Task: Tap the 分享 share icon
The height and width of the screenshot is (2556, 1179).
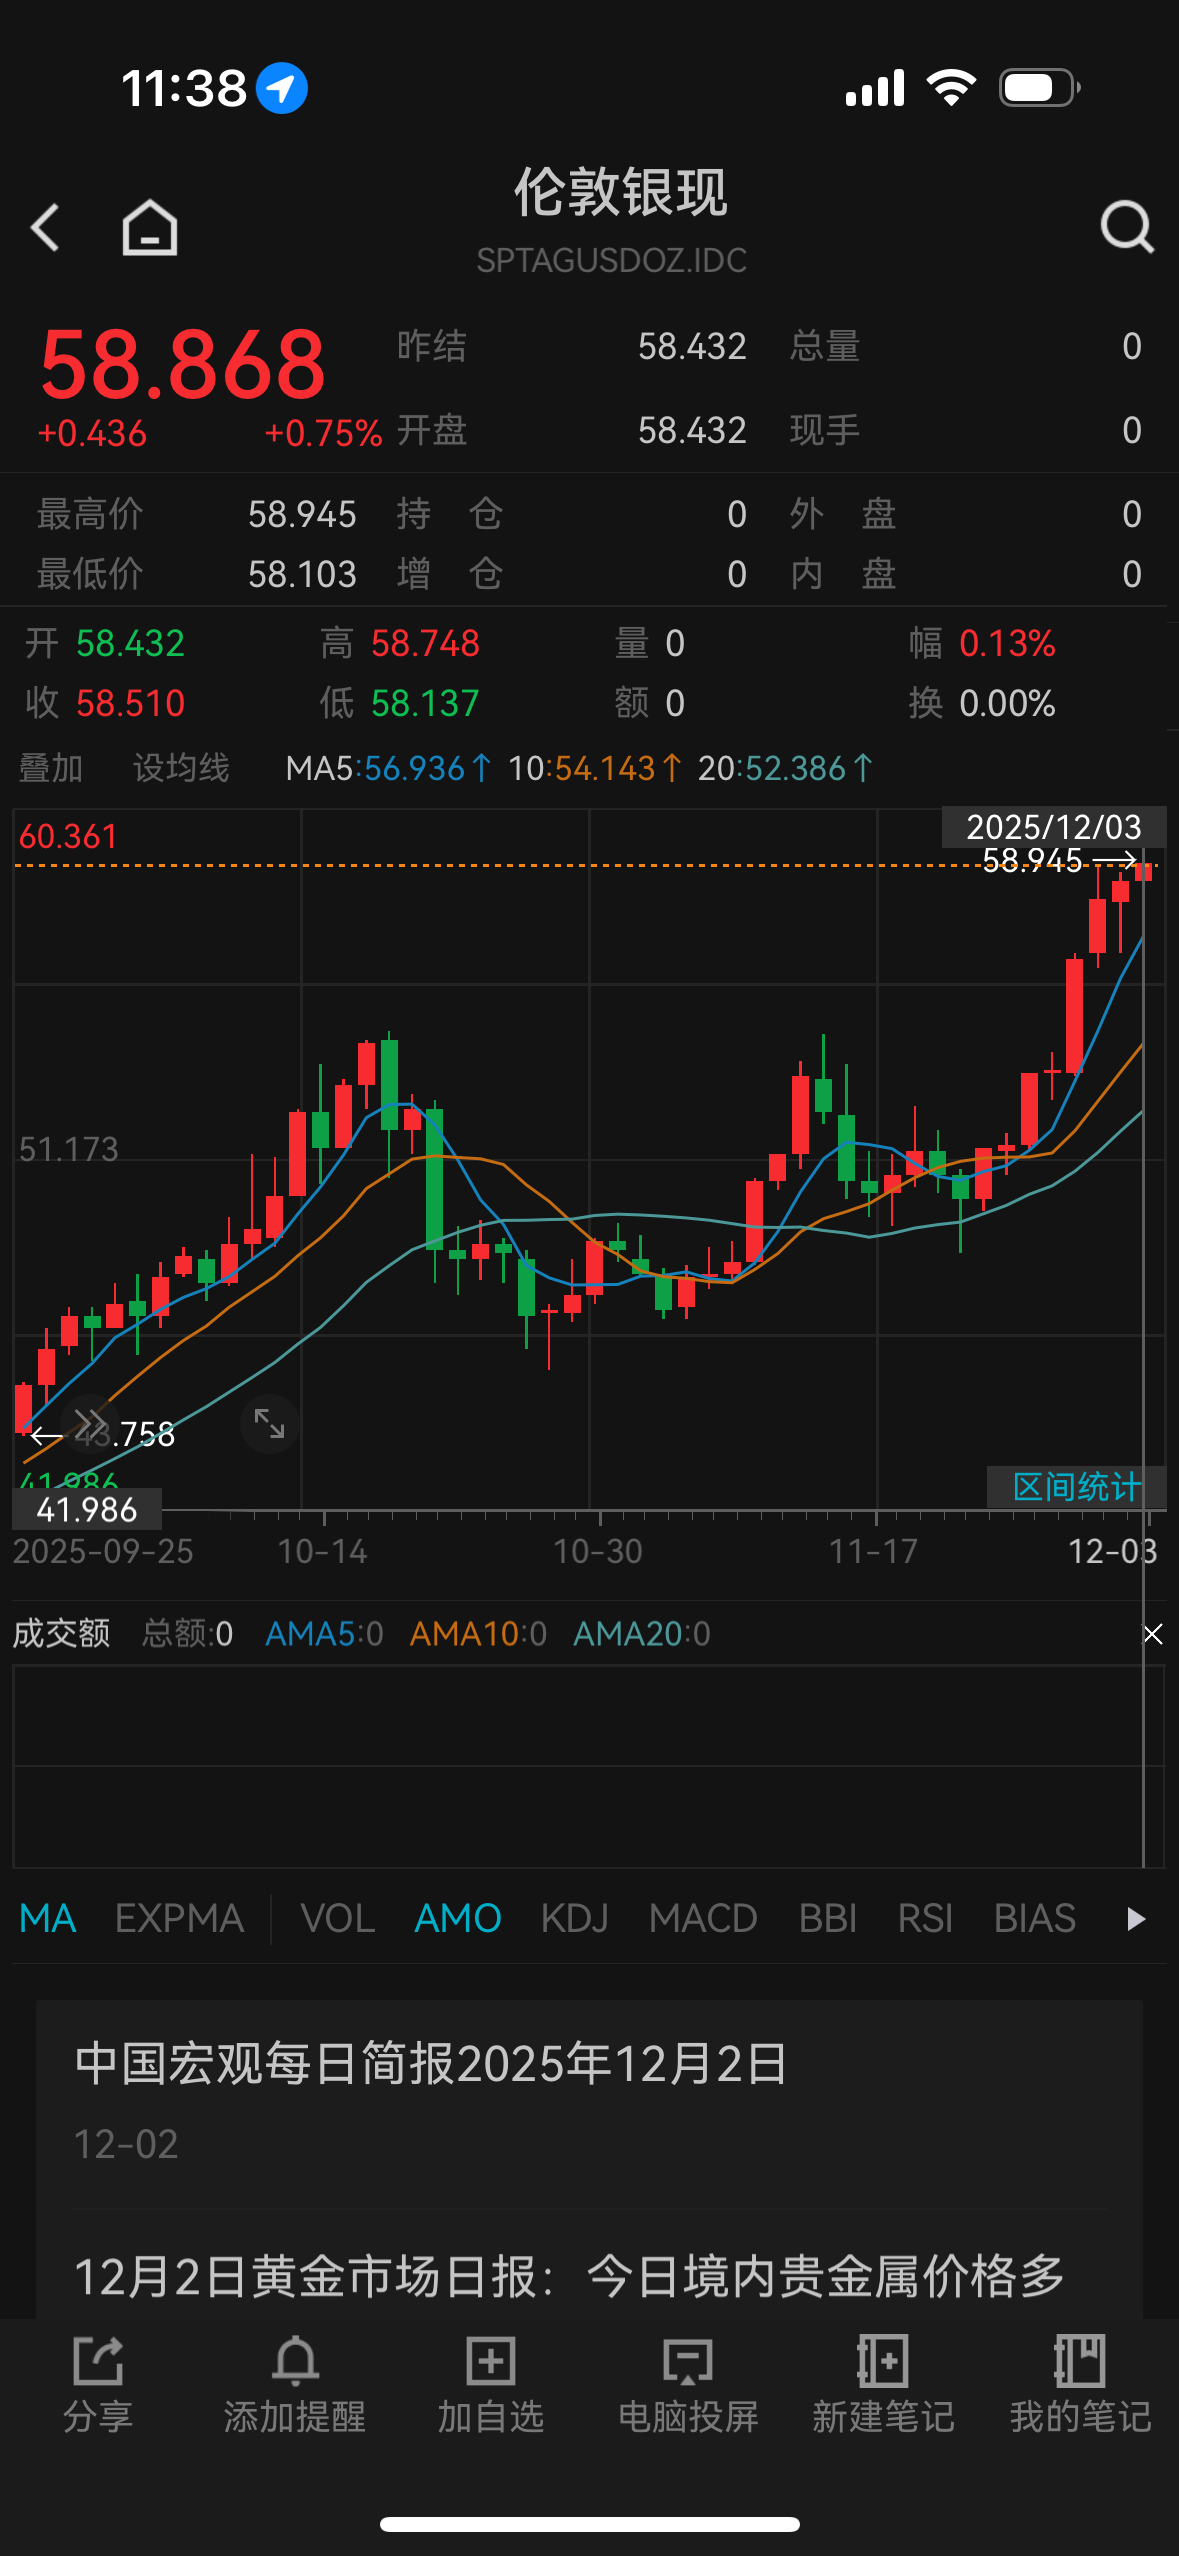Action: point(98,2384)
